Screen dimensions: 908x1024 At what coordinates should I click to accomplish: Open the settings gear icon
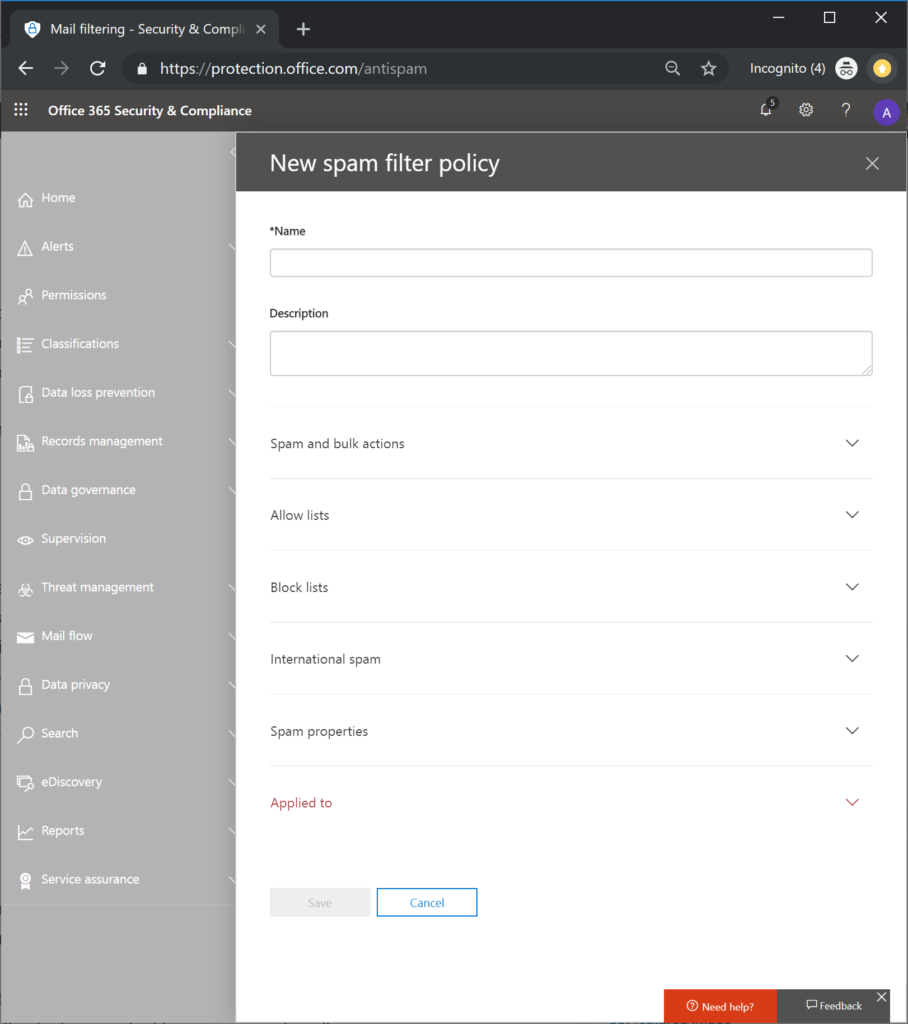[x=806, y=110]
